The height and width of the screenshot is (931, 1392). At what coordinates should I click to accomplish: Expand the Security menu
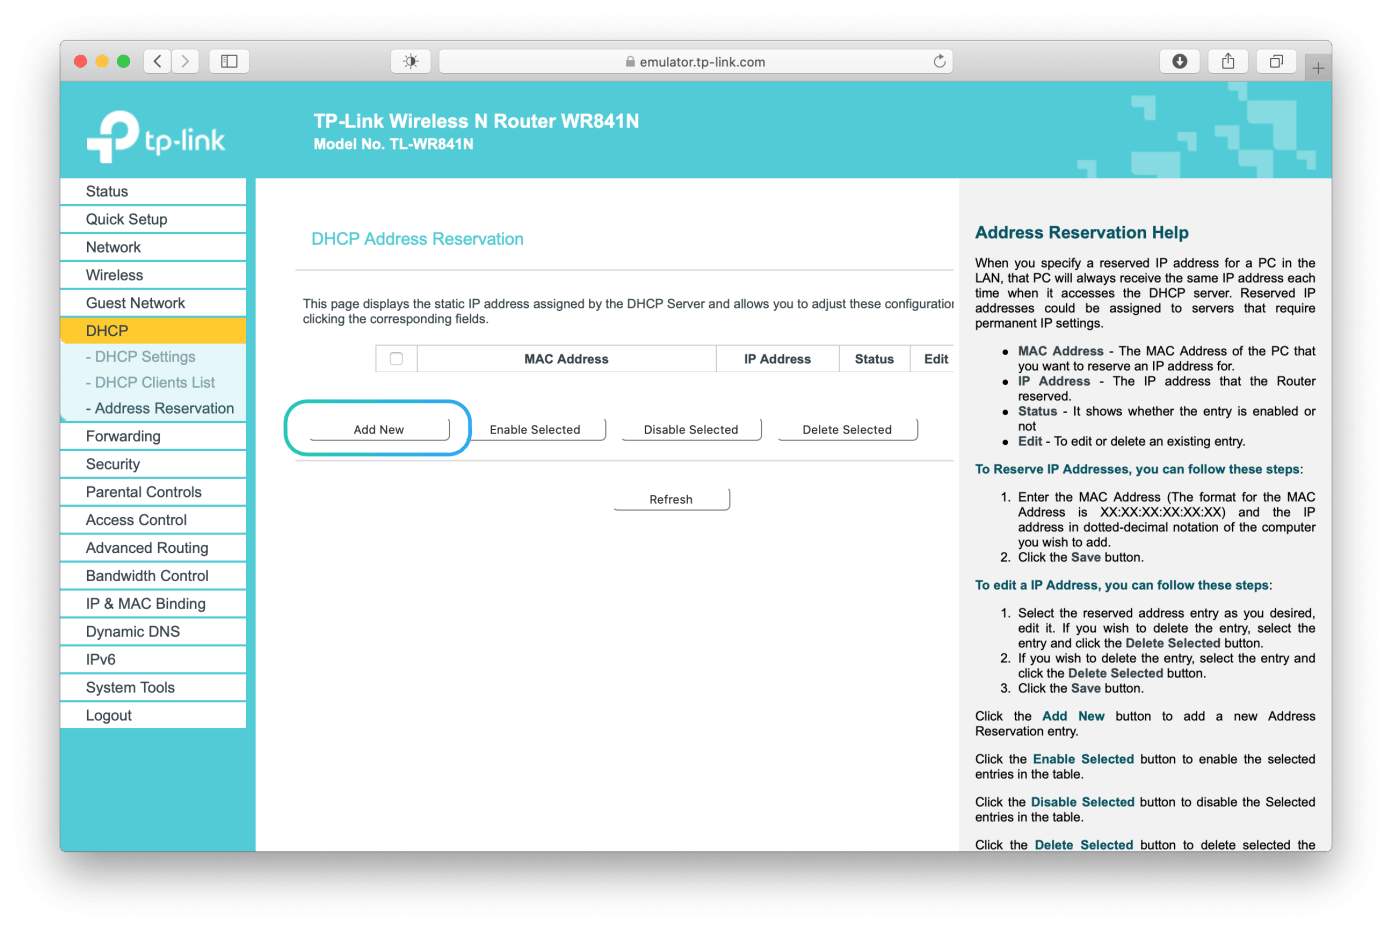coord(153,464)
